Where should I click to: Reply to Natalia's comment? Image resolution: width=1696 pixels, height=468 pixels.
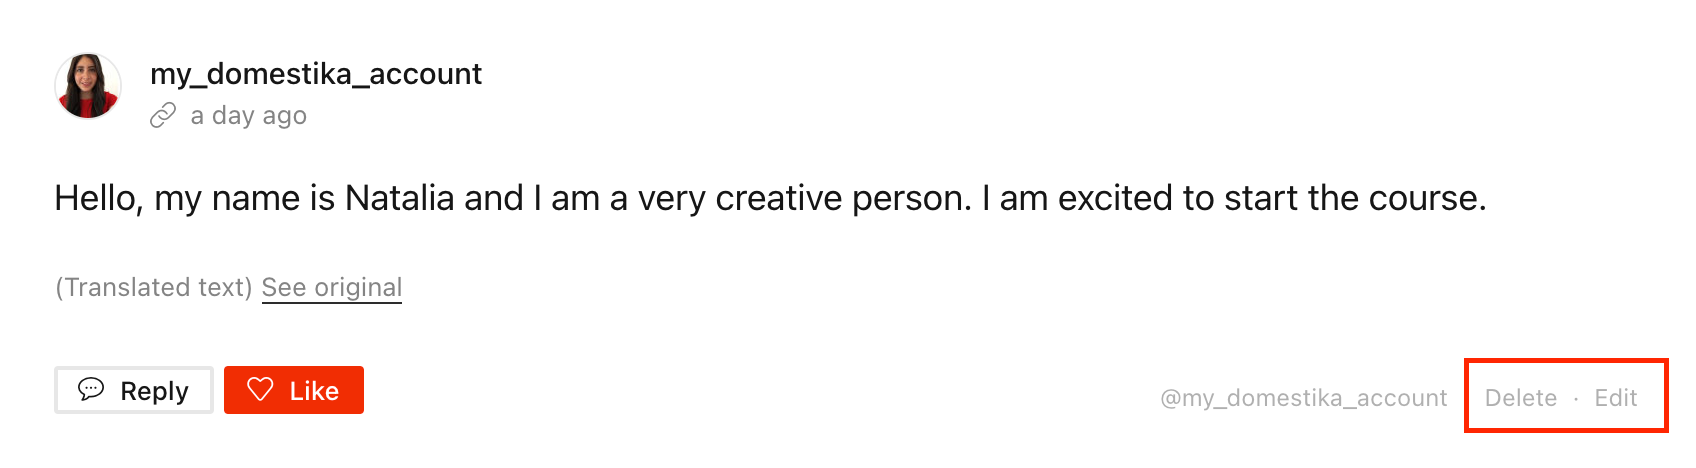(134, 390)
